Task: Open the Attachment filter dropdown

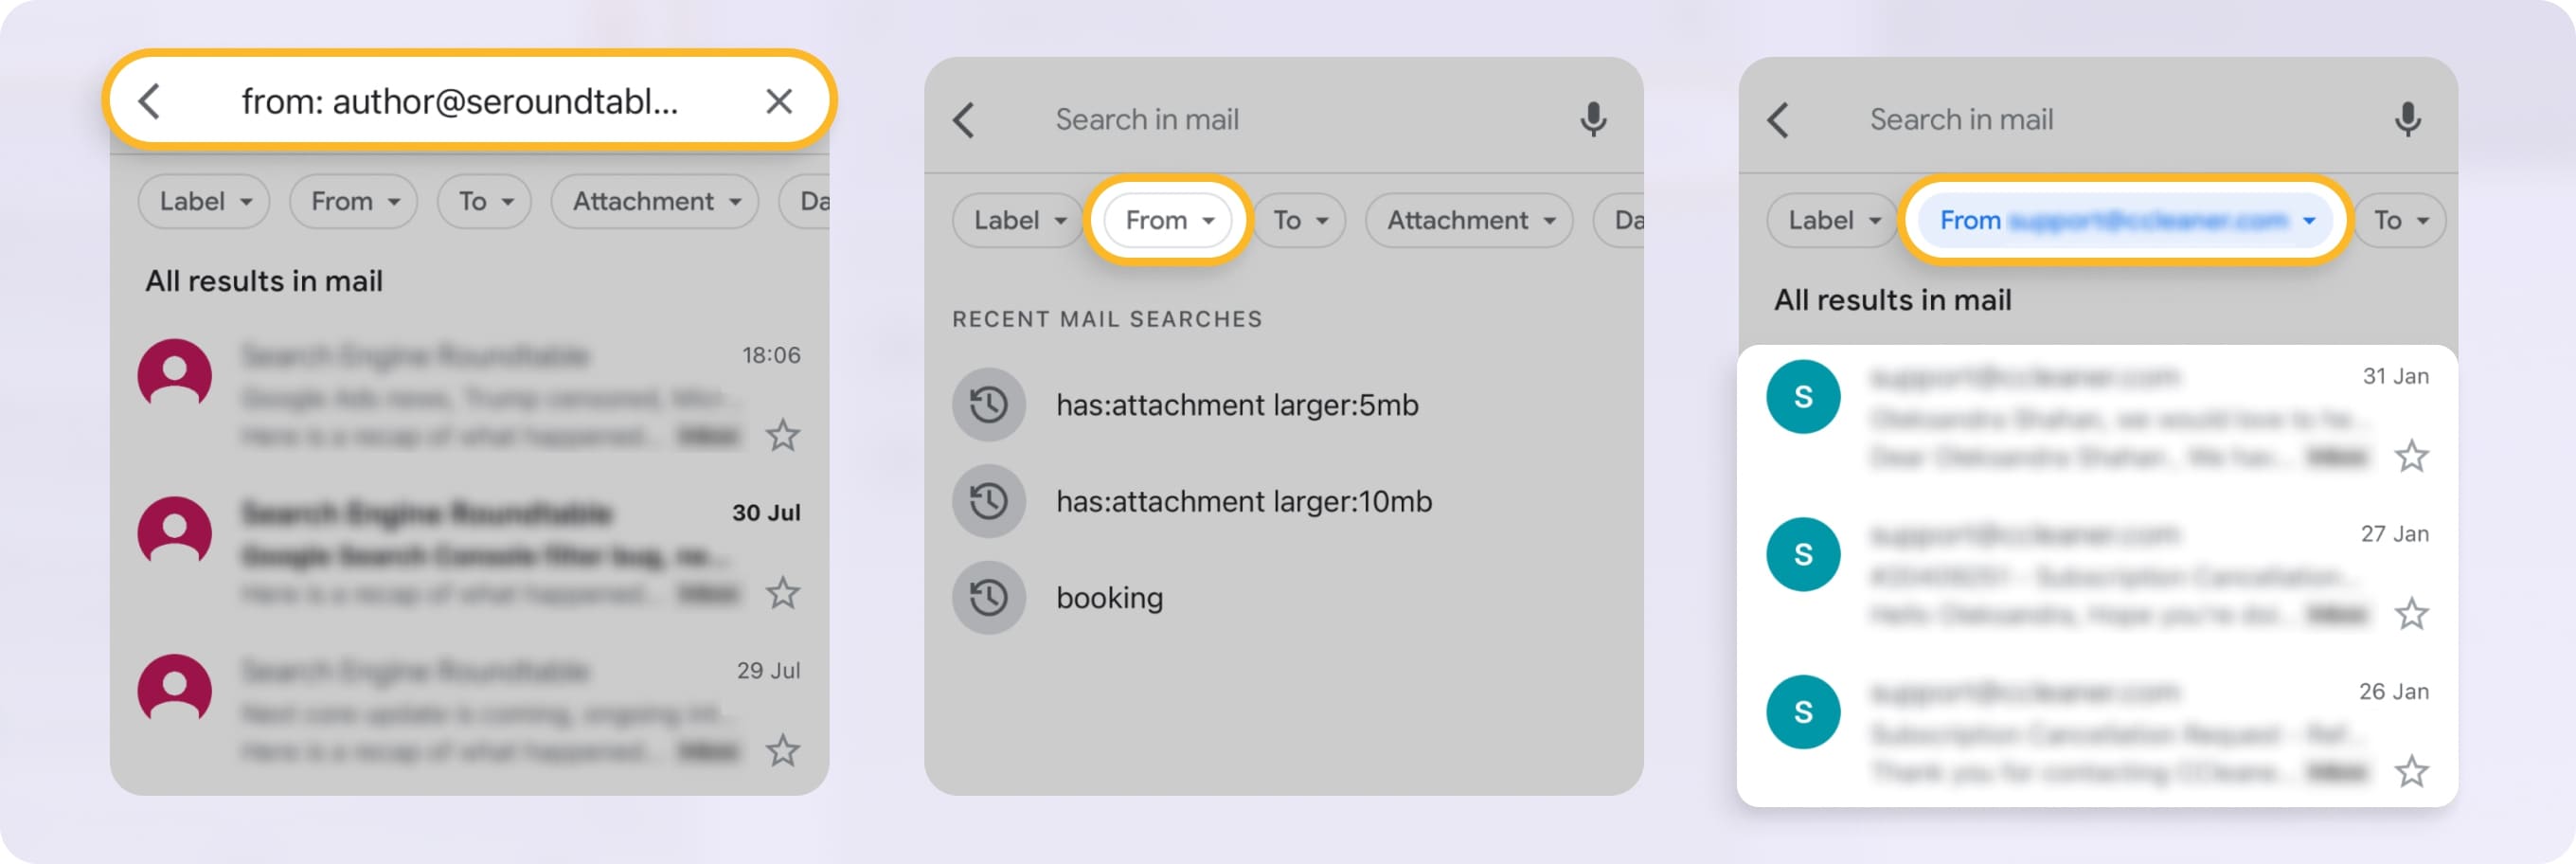Action: (x=1468, y=220)
